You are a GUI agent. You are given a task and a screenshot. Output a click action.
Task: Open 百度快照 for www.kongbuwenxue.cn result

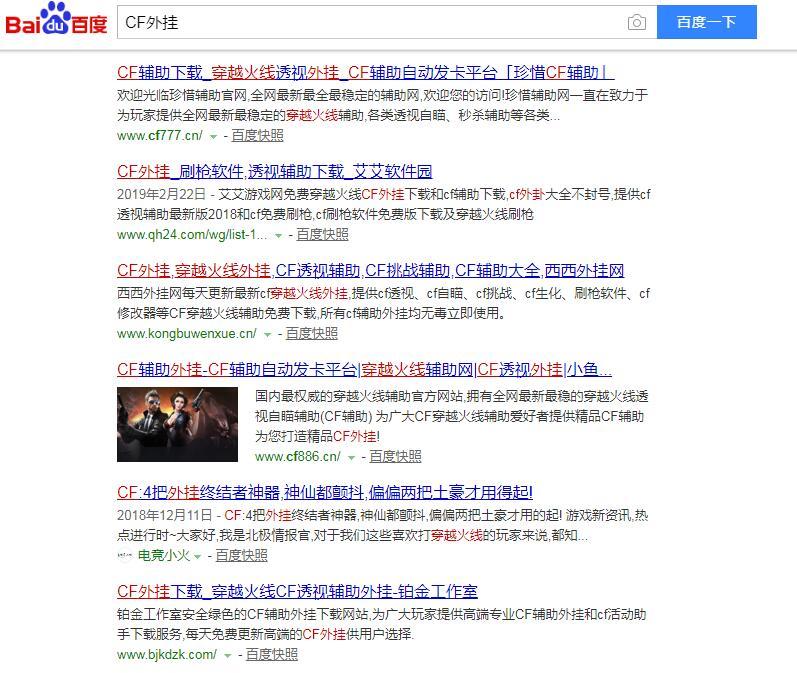tap(312, 334)
